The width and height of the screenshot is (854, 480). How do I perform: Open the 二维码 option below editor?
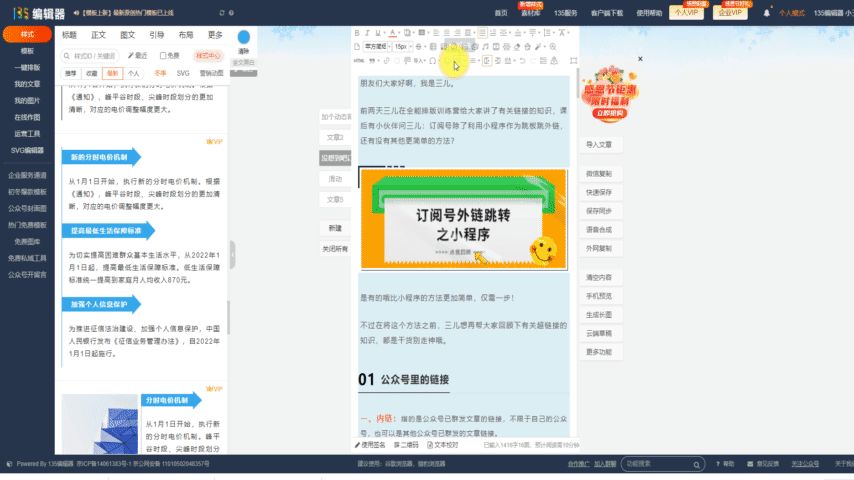[x=406, y=445]
